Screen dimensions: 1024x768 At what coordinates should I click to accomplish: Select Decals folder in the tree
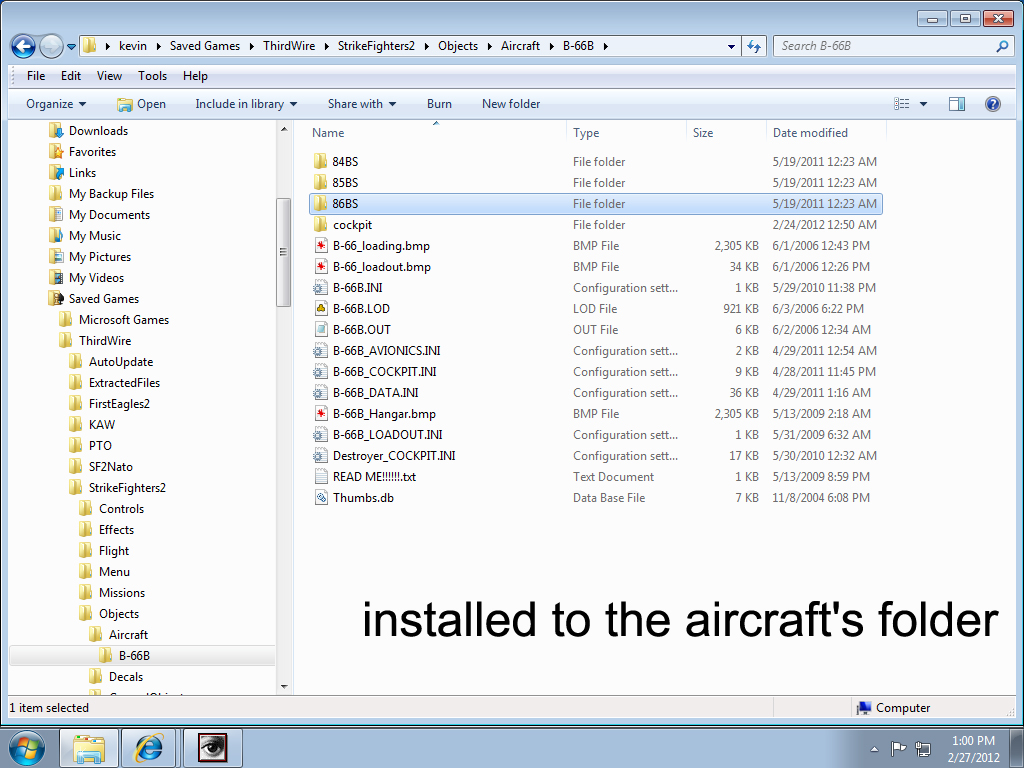tap(125, 677)
